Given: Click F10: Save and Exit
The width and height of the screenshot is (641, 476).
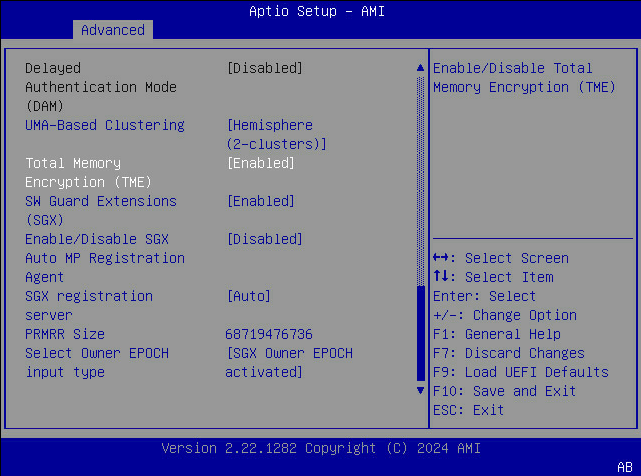Looking at the screenshot, I should 504,391.
